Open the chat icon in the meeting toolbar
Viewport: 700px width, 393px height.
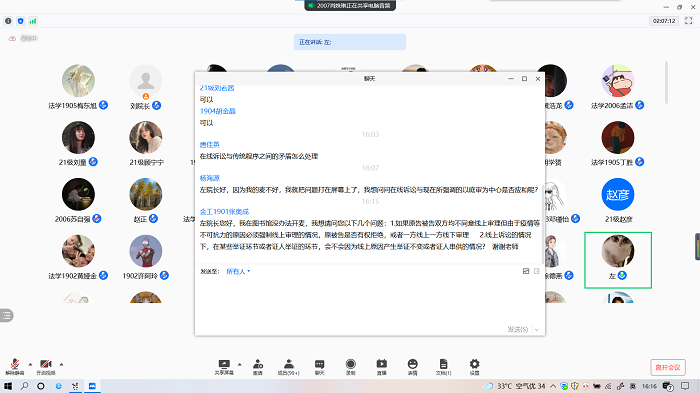point(320,367)
